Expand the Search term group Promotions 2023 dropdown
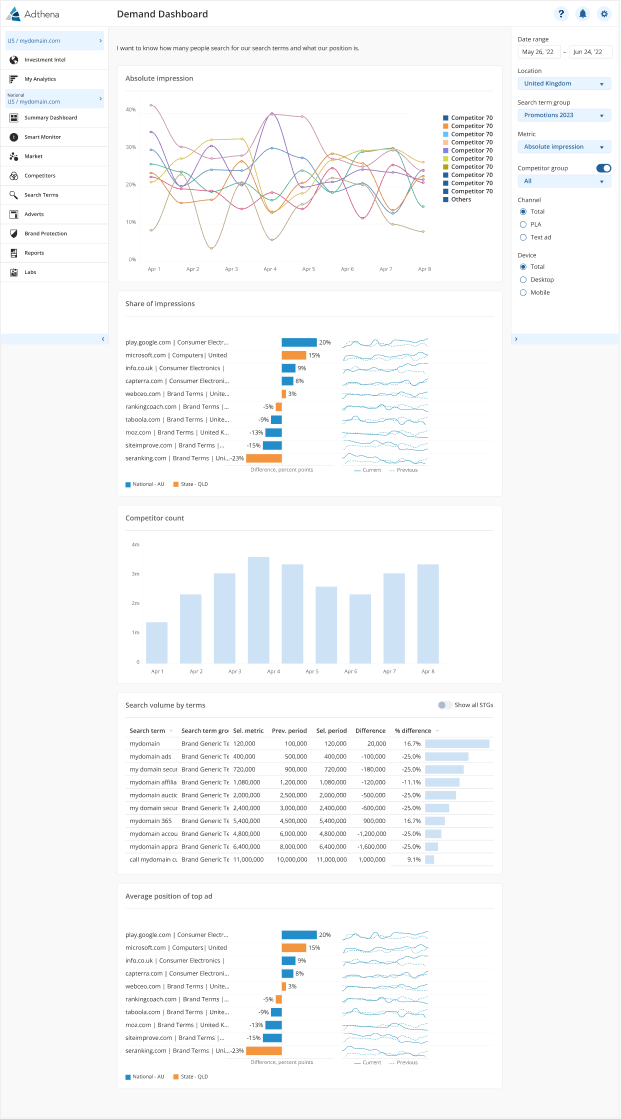621x1119 pixels. 564,115
